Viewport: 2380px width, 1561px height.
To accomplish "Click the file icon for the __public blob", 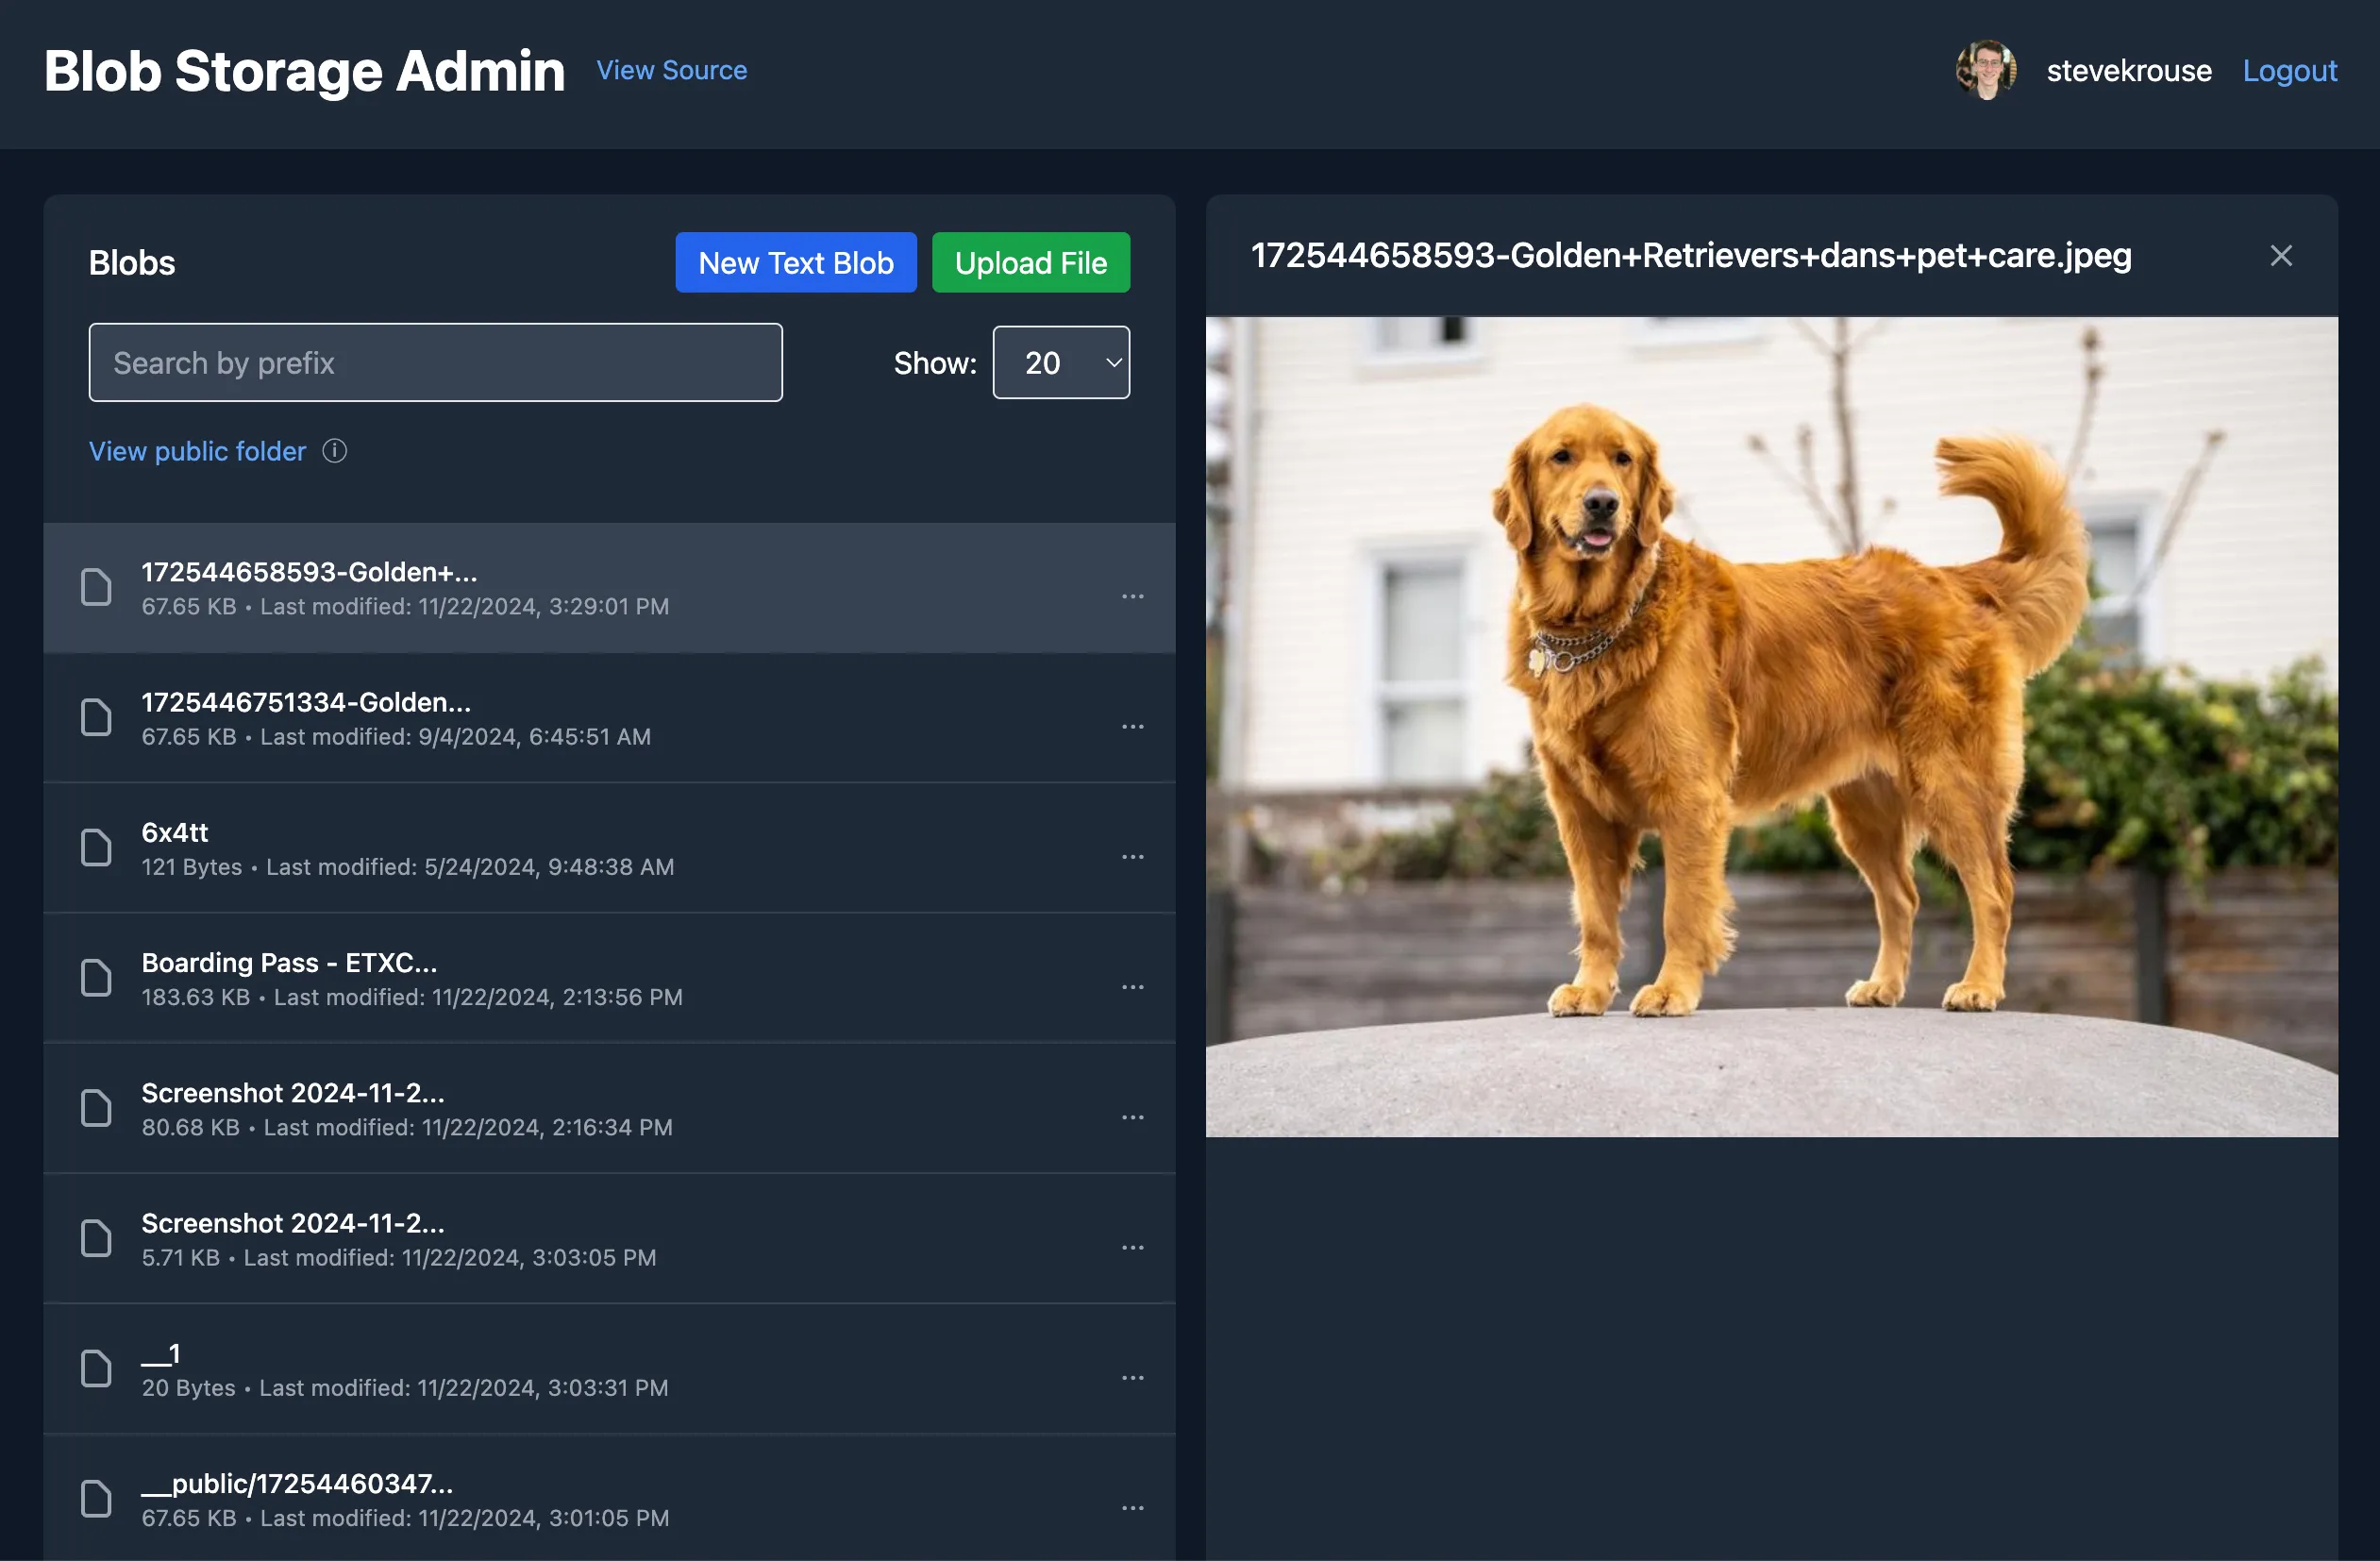I will click(x=96, y=1499).
